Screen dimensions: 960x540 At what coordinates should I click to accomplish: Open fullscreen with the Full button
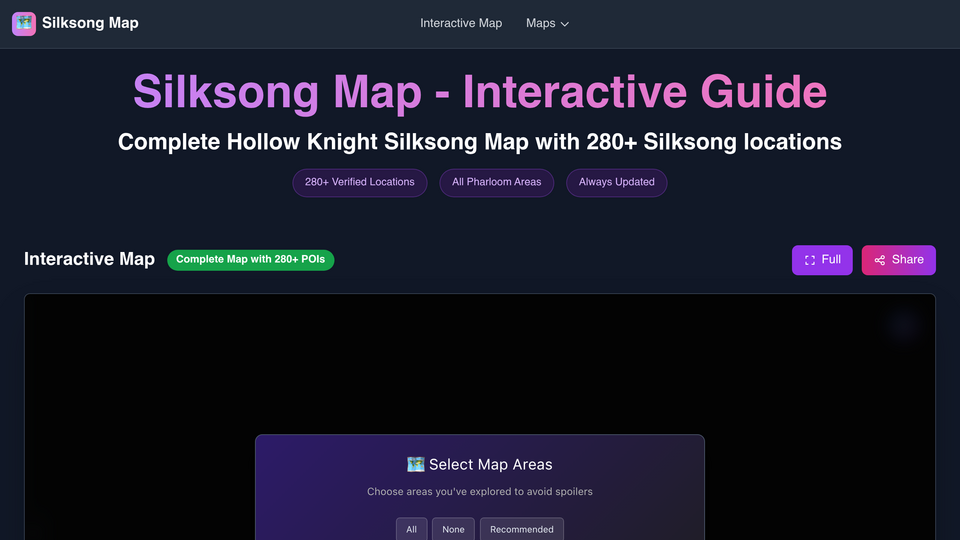coord(822,260)
